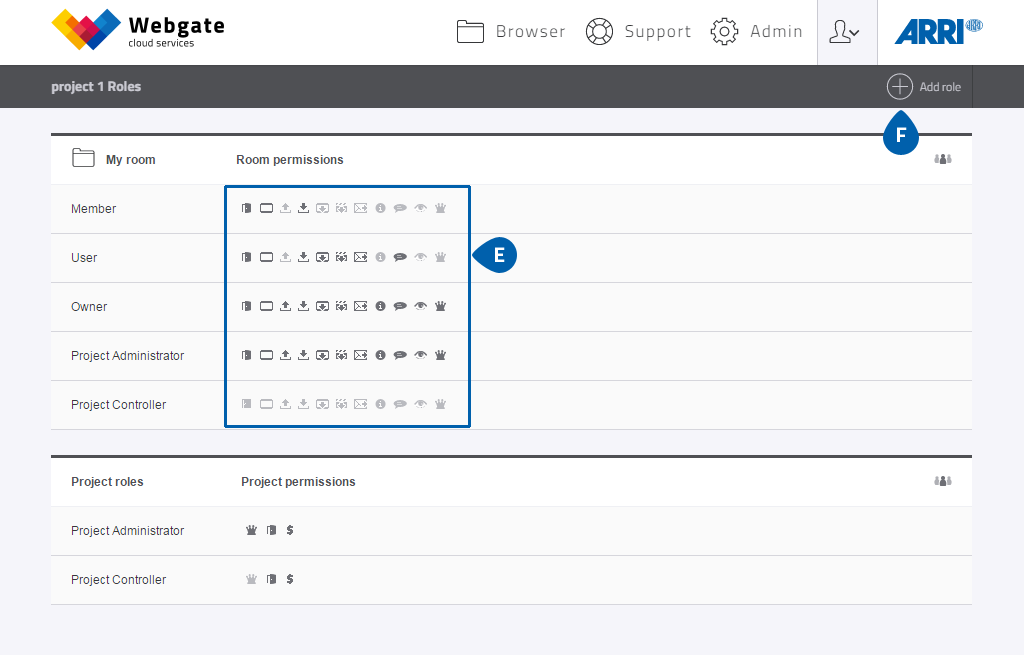Click the download icon in the User row

(304, 257)
